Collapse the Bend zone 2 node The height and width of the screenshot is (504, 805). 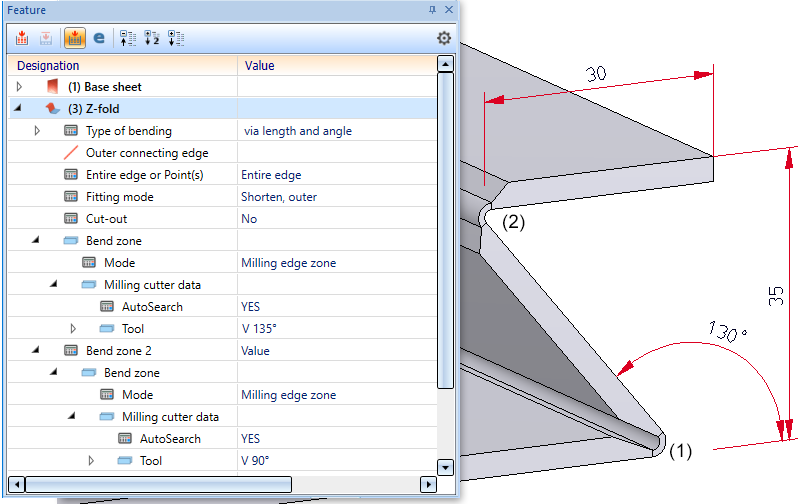pyautogui.click(x=37, y=351)
